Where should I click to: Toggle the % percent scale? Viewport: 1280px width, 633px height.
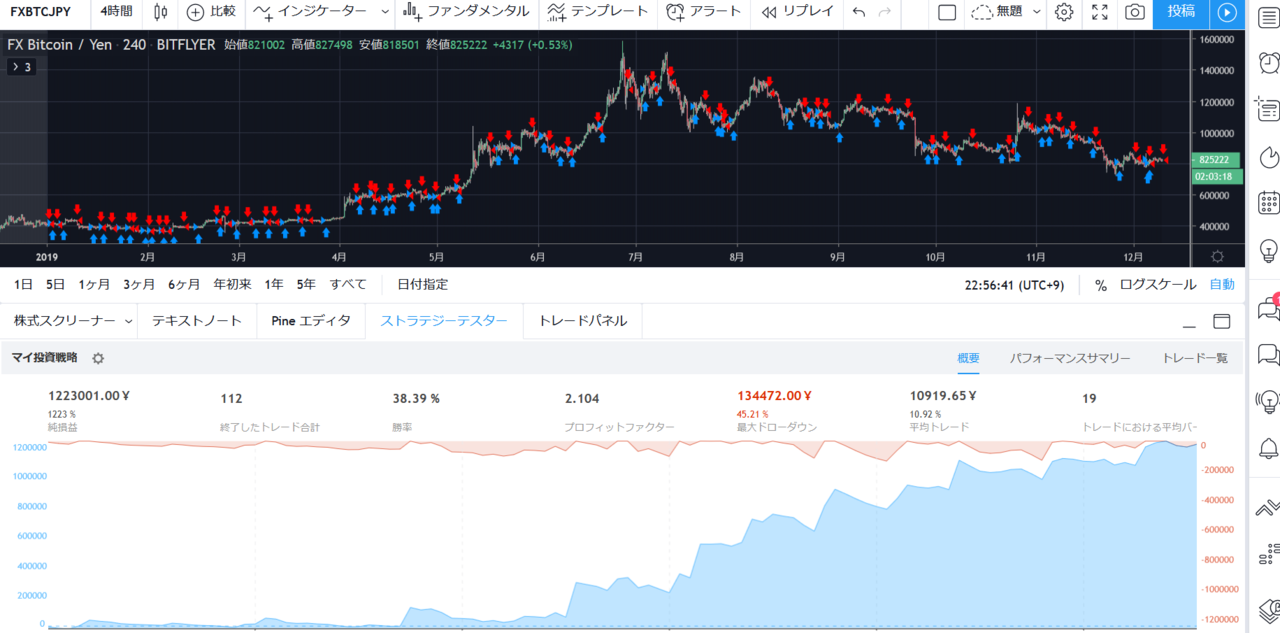(x=1100, y=285)
